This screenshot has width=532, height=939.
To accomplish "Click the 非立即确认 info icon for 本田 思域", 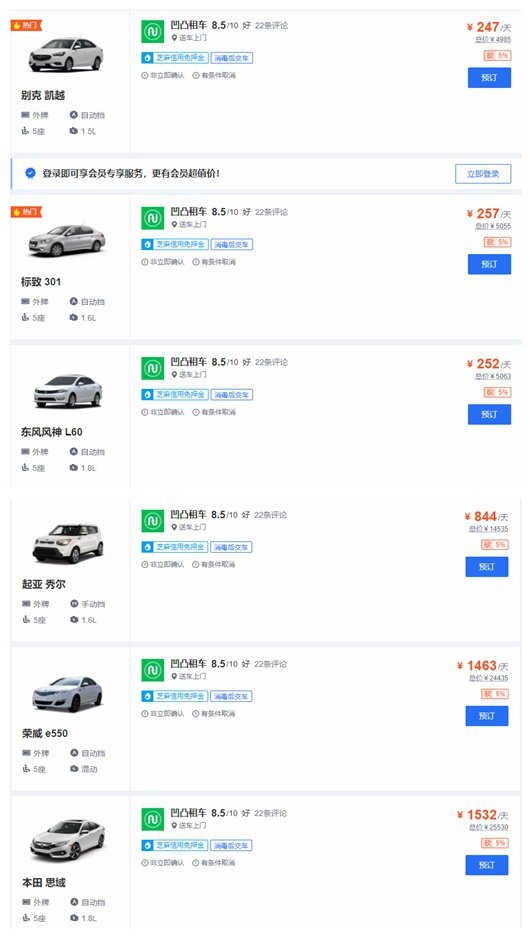I will (144, 863).
